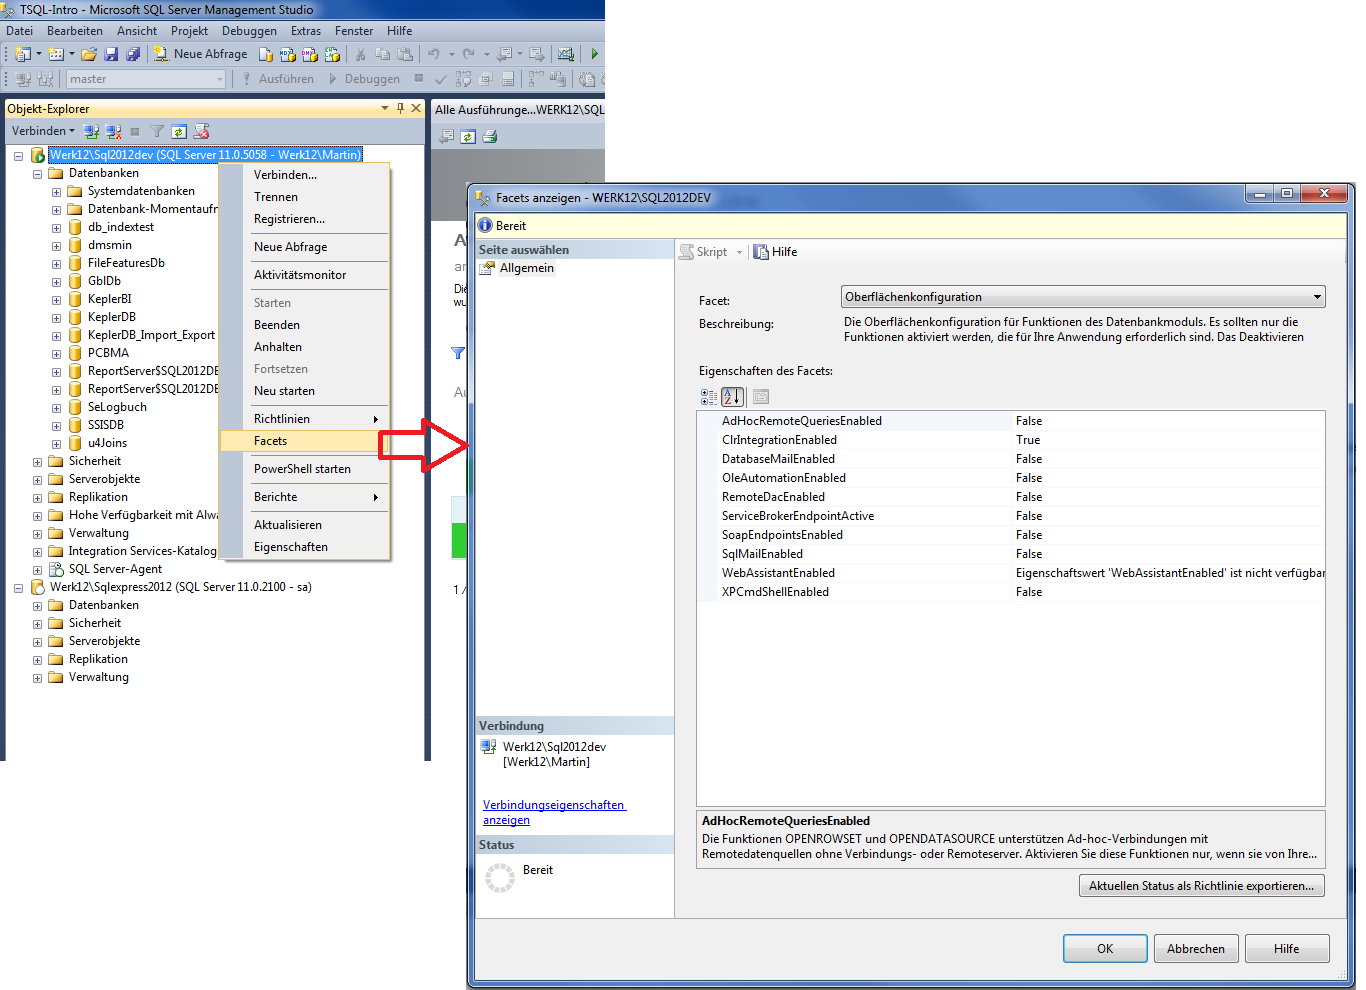The height and width of the screenshot is (990, 1366).
Task: Open Berichte submenu in context menu
Action: point(303,497)
